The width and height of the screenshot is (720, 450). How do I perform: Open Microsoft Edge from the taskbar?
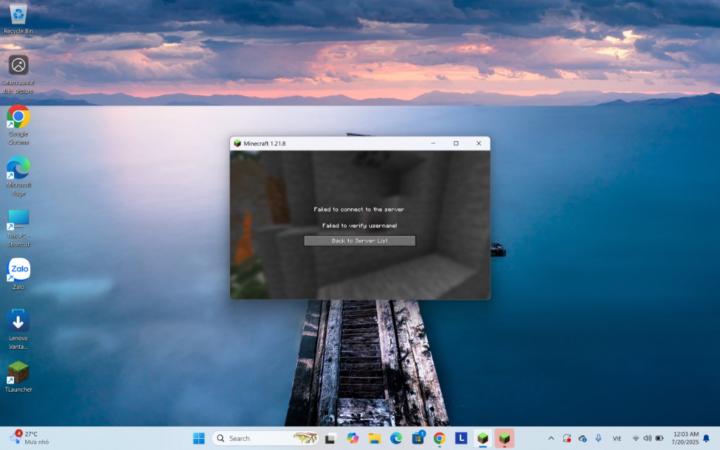396,439
